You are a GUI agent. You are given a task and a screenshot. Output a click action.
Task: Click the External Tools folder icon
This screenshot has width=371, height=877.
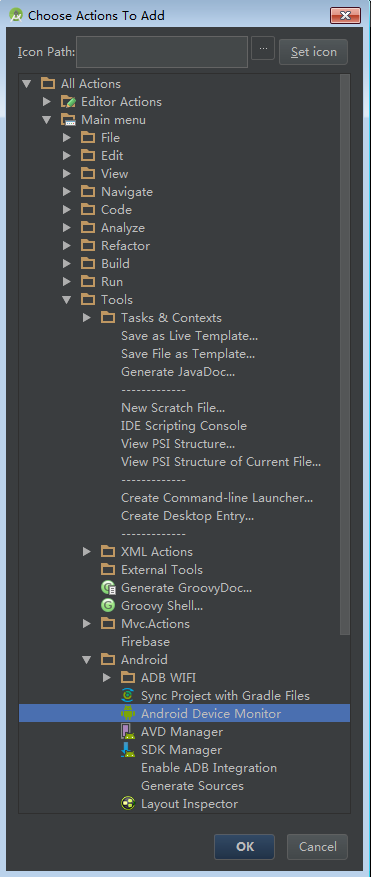click(108, 569)
